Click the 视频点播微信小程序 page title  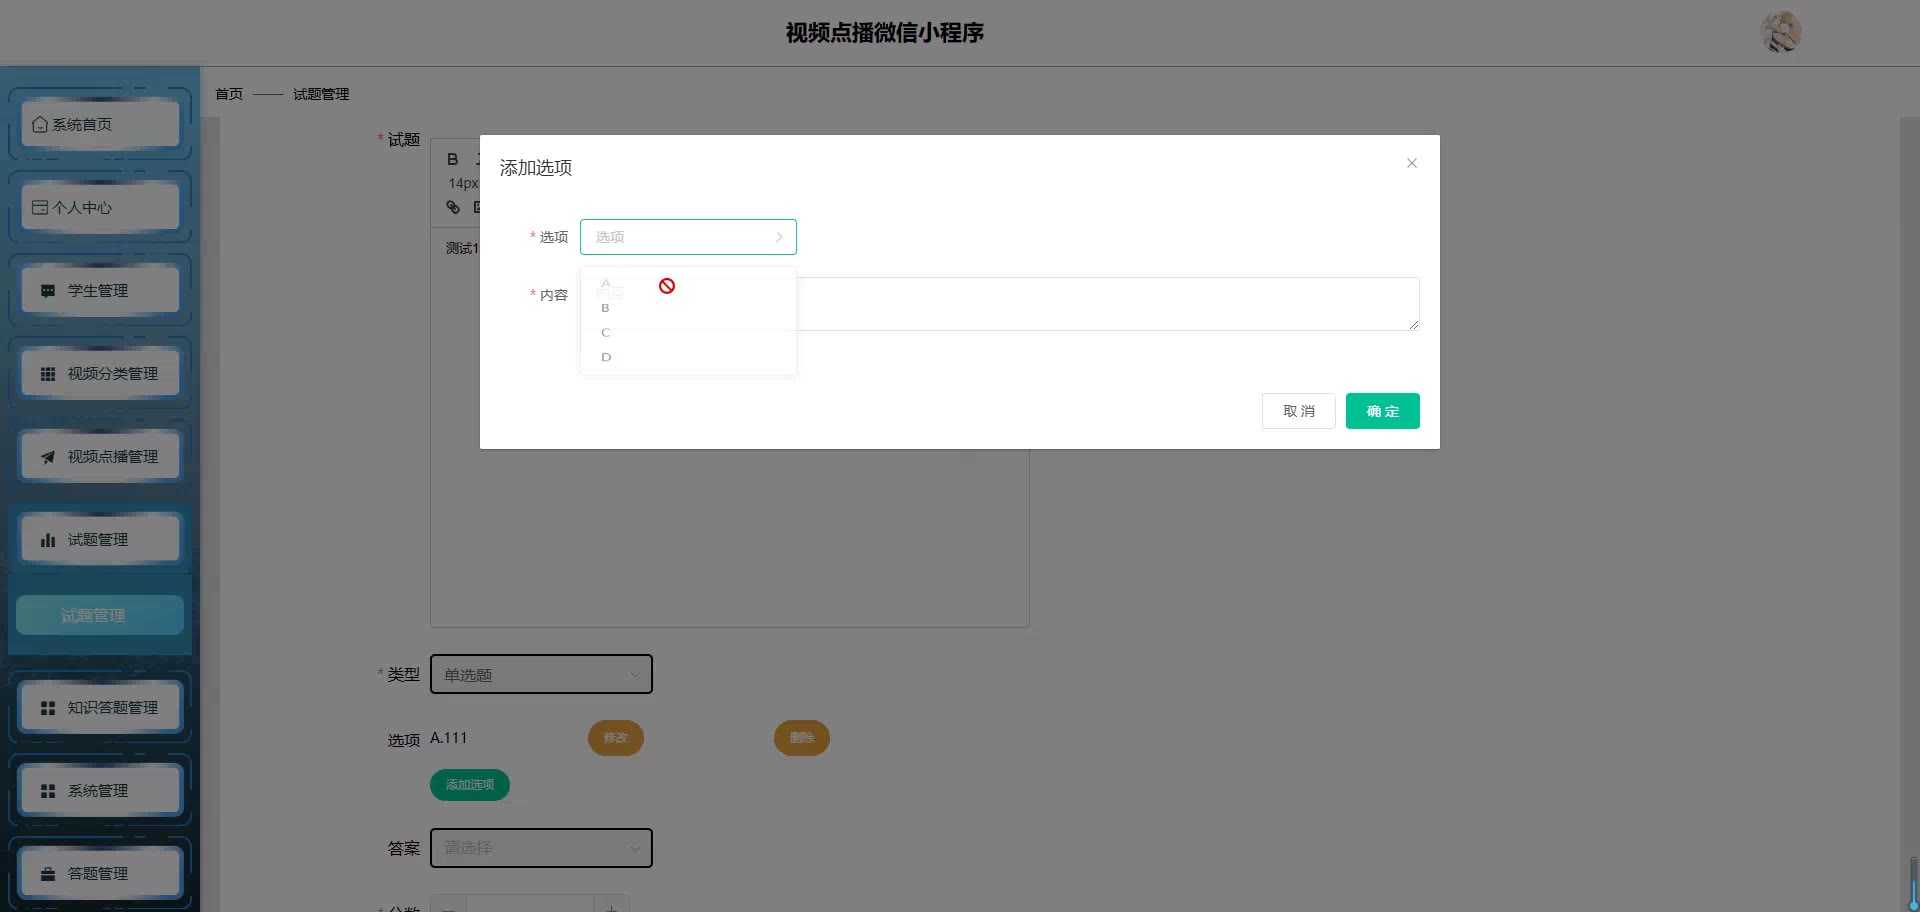[x=885, y=33]
